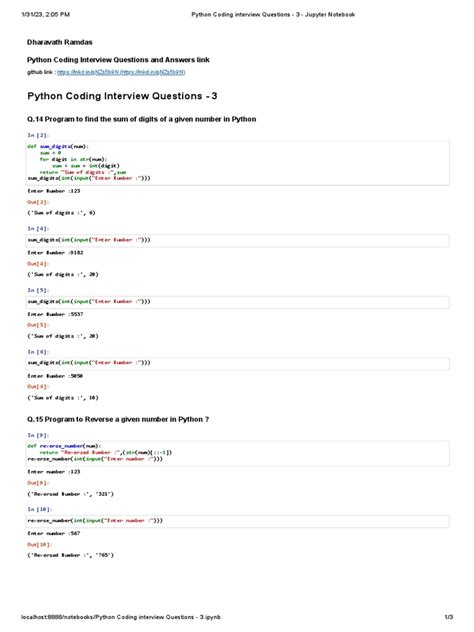Click the In [4] code cell input
This screenshot has height=632, width=474.
tap(238, 241)
